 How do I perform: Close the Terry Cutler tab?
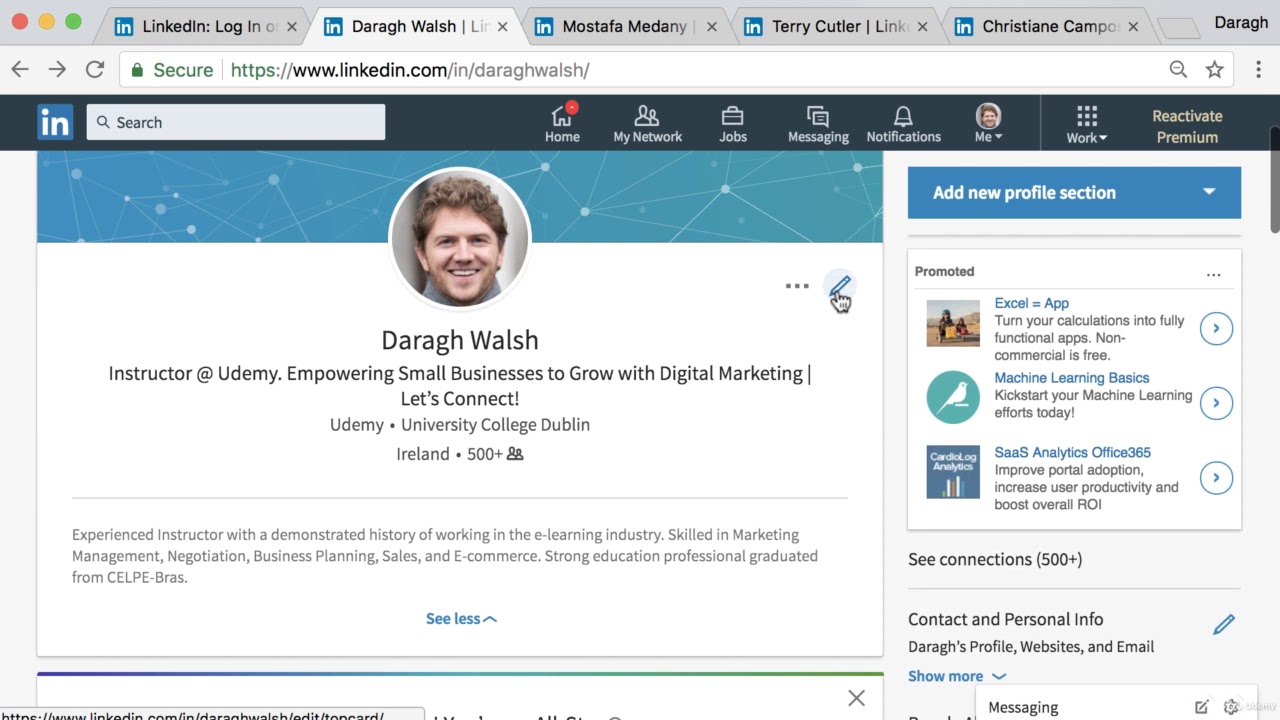pyautogui.click(x=922, y=27)
